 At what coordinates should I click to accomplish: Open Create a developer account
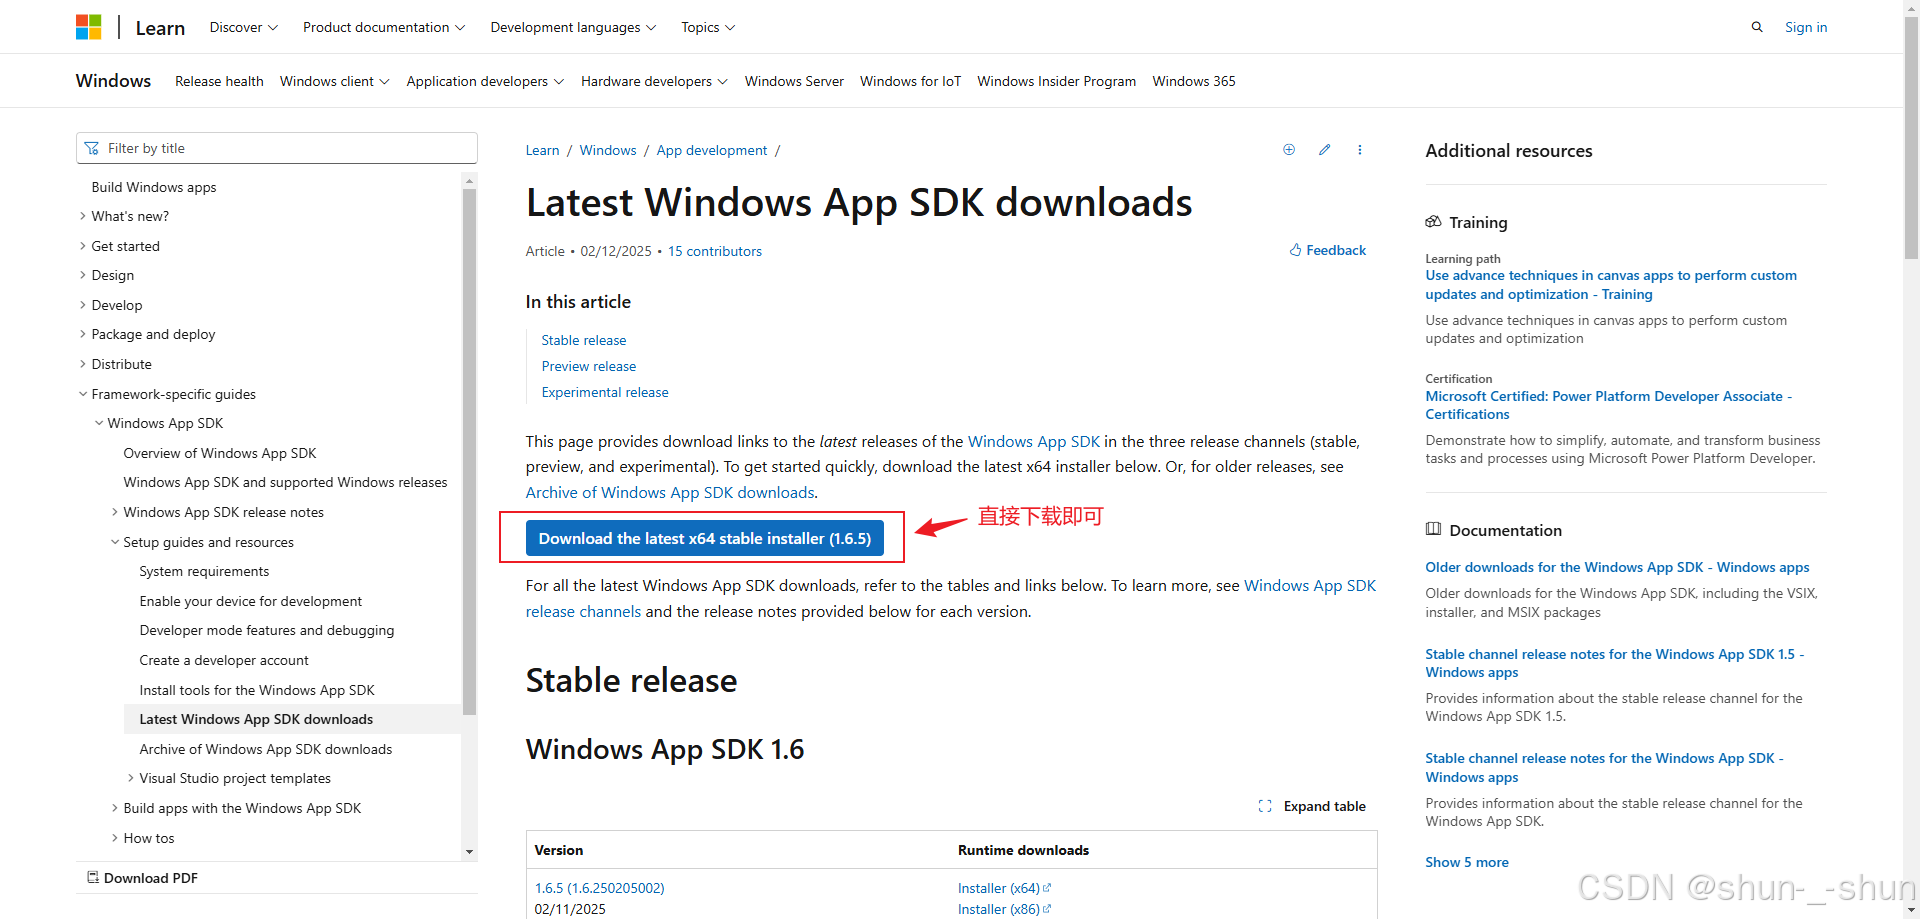pos(224,660)
